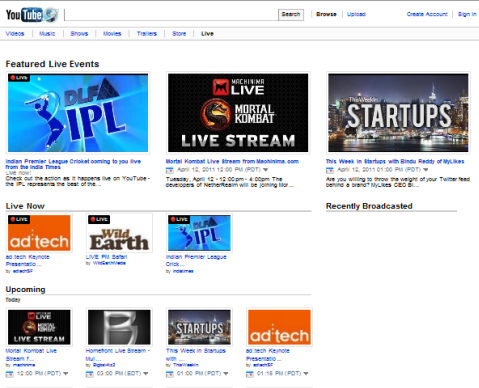Open upcoming Homefront B logo thumbnail
Screen dimensions: 479x388
click(119, 327)
